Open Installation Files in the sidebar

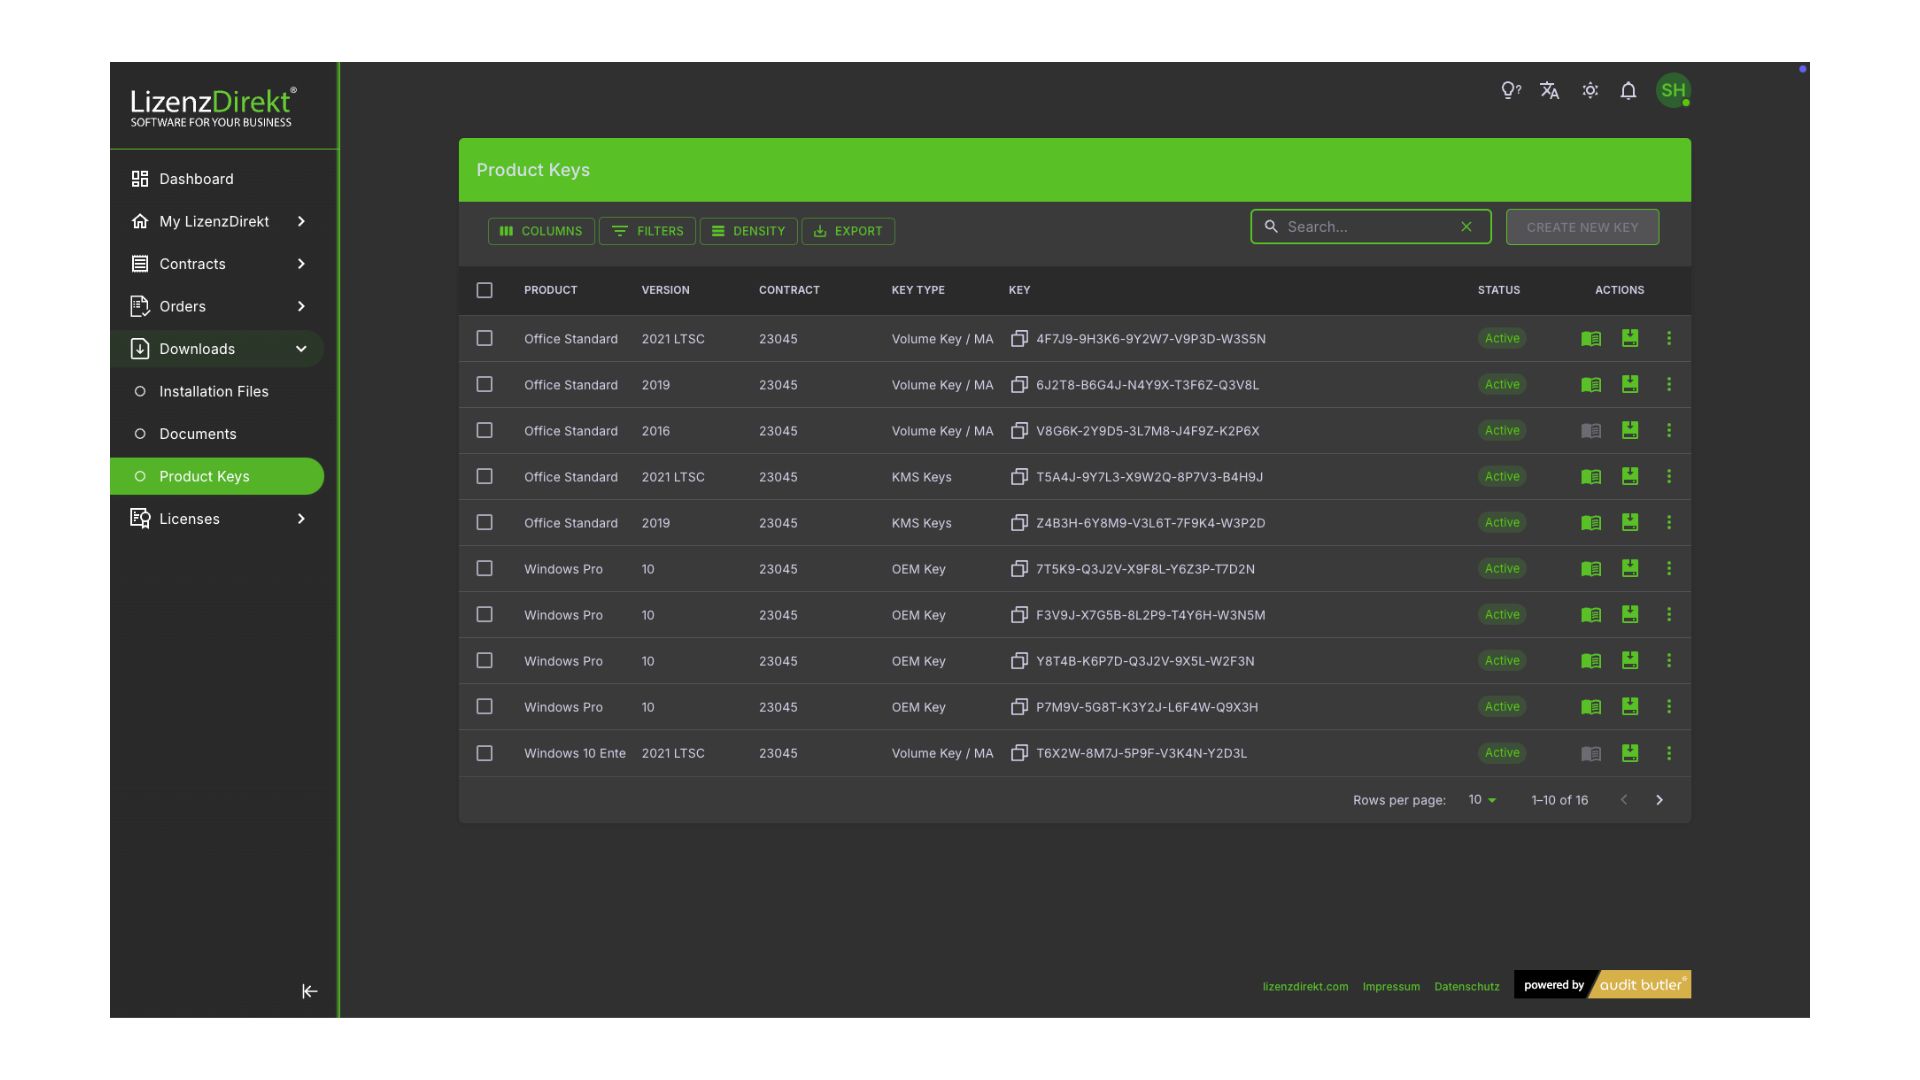pyautogui.click(x=213, y=392)
